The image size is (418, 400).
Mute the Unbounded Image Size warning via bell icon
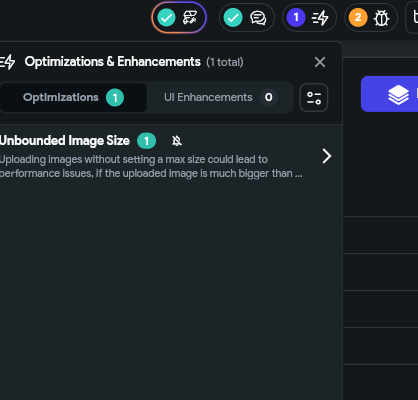click(x=177, y=141)
